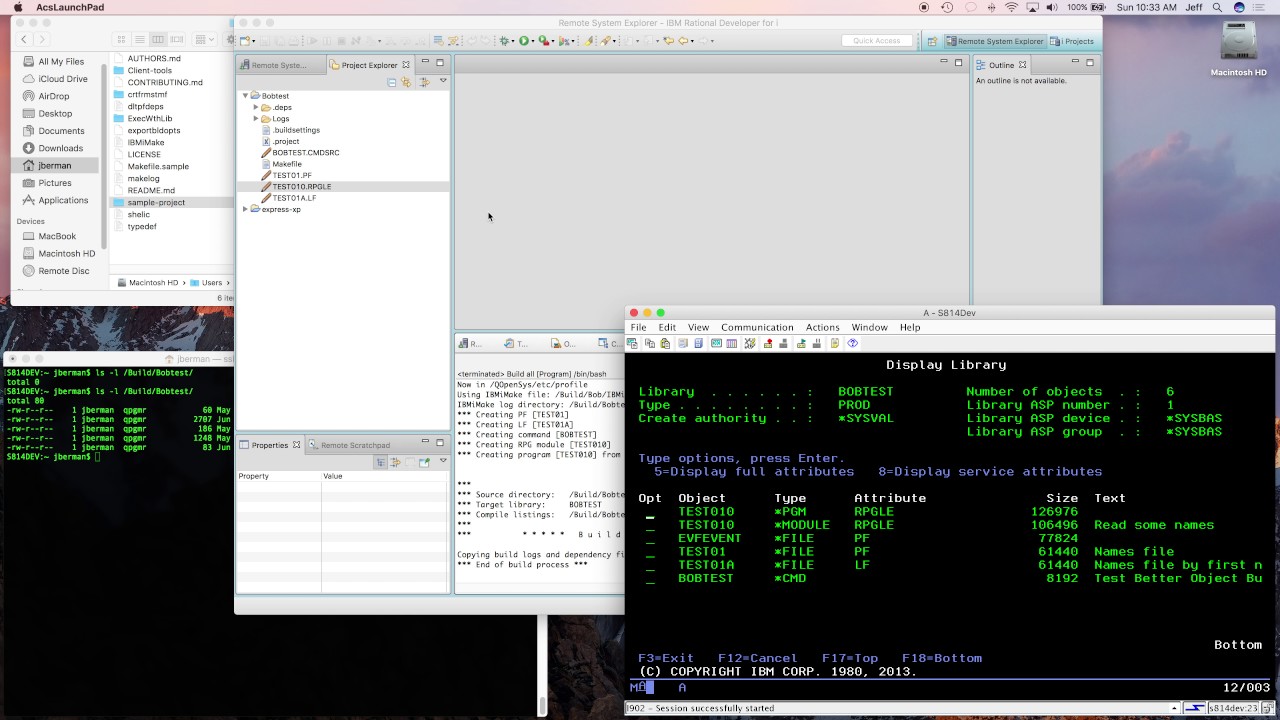Image resolution: width=1280 pixels, height=720 pixels.
Task: Select sample-project folder in Finder
Action: [x=156, y=202]
